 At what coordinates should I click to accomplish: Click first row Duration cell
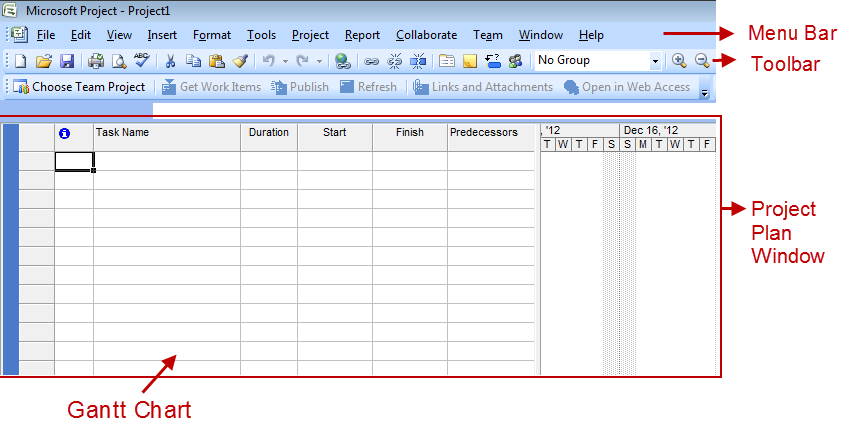[x=269, y=161]
